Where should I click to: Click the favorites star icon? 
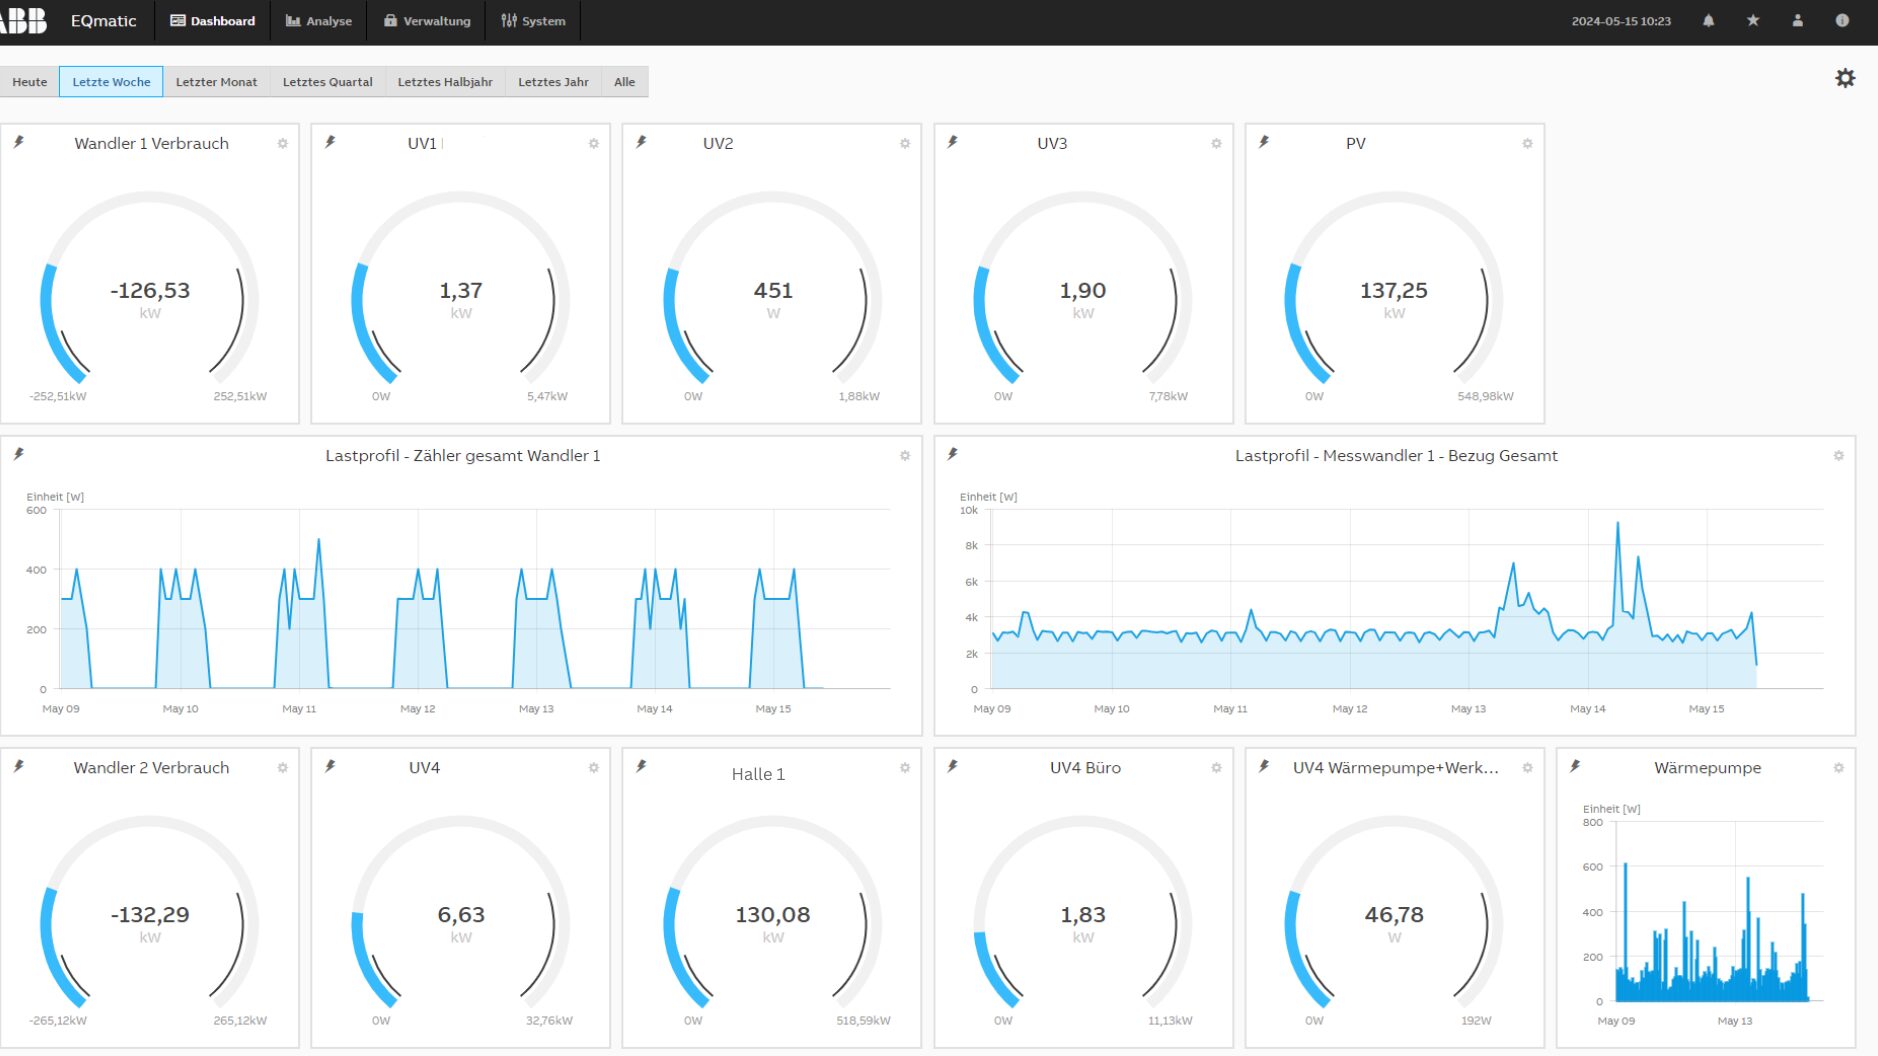[1753, 20]
